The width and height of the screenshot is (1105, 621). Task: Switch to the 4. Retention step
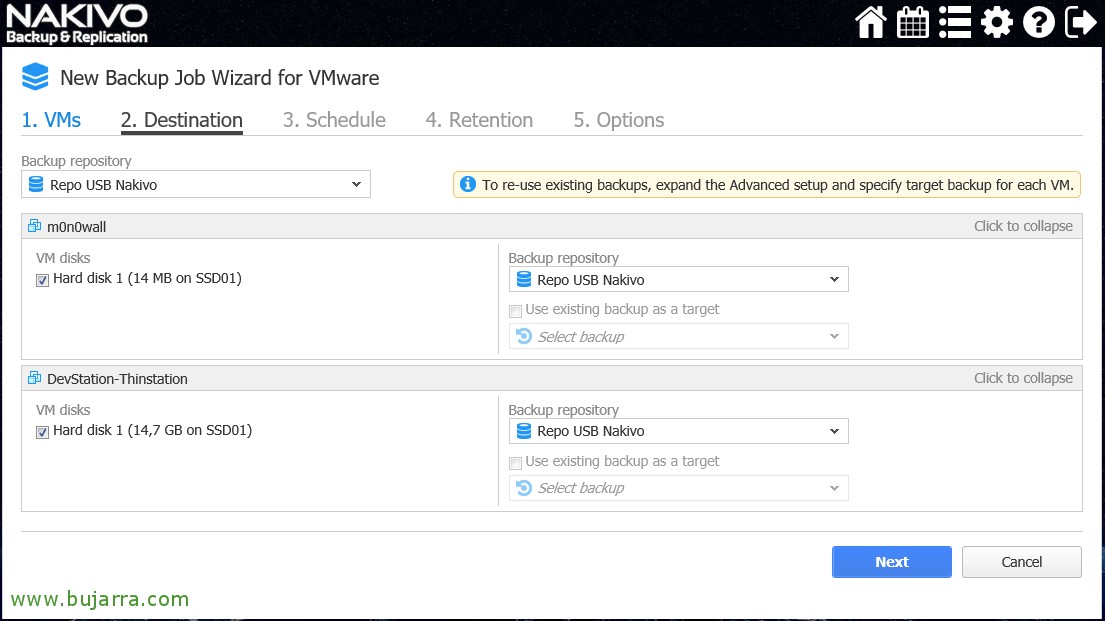[x=479, y=120]
